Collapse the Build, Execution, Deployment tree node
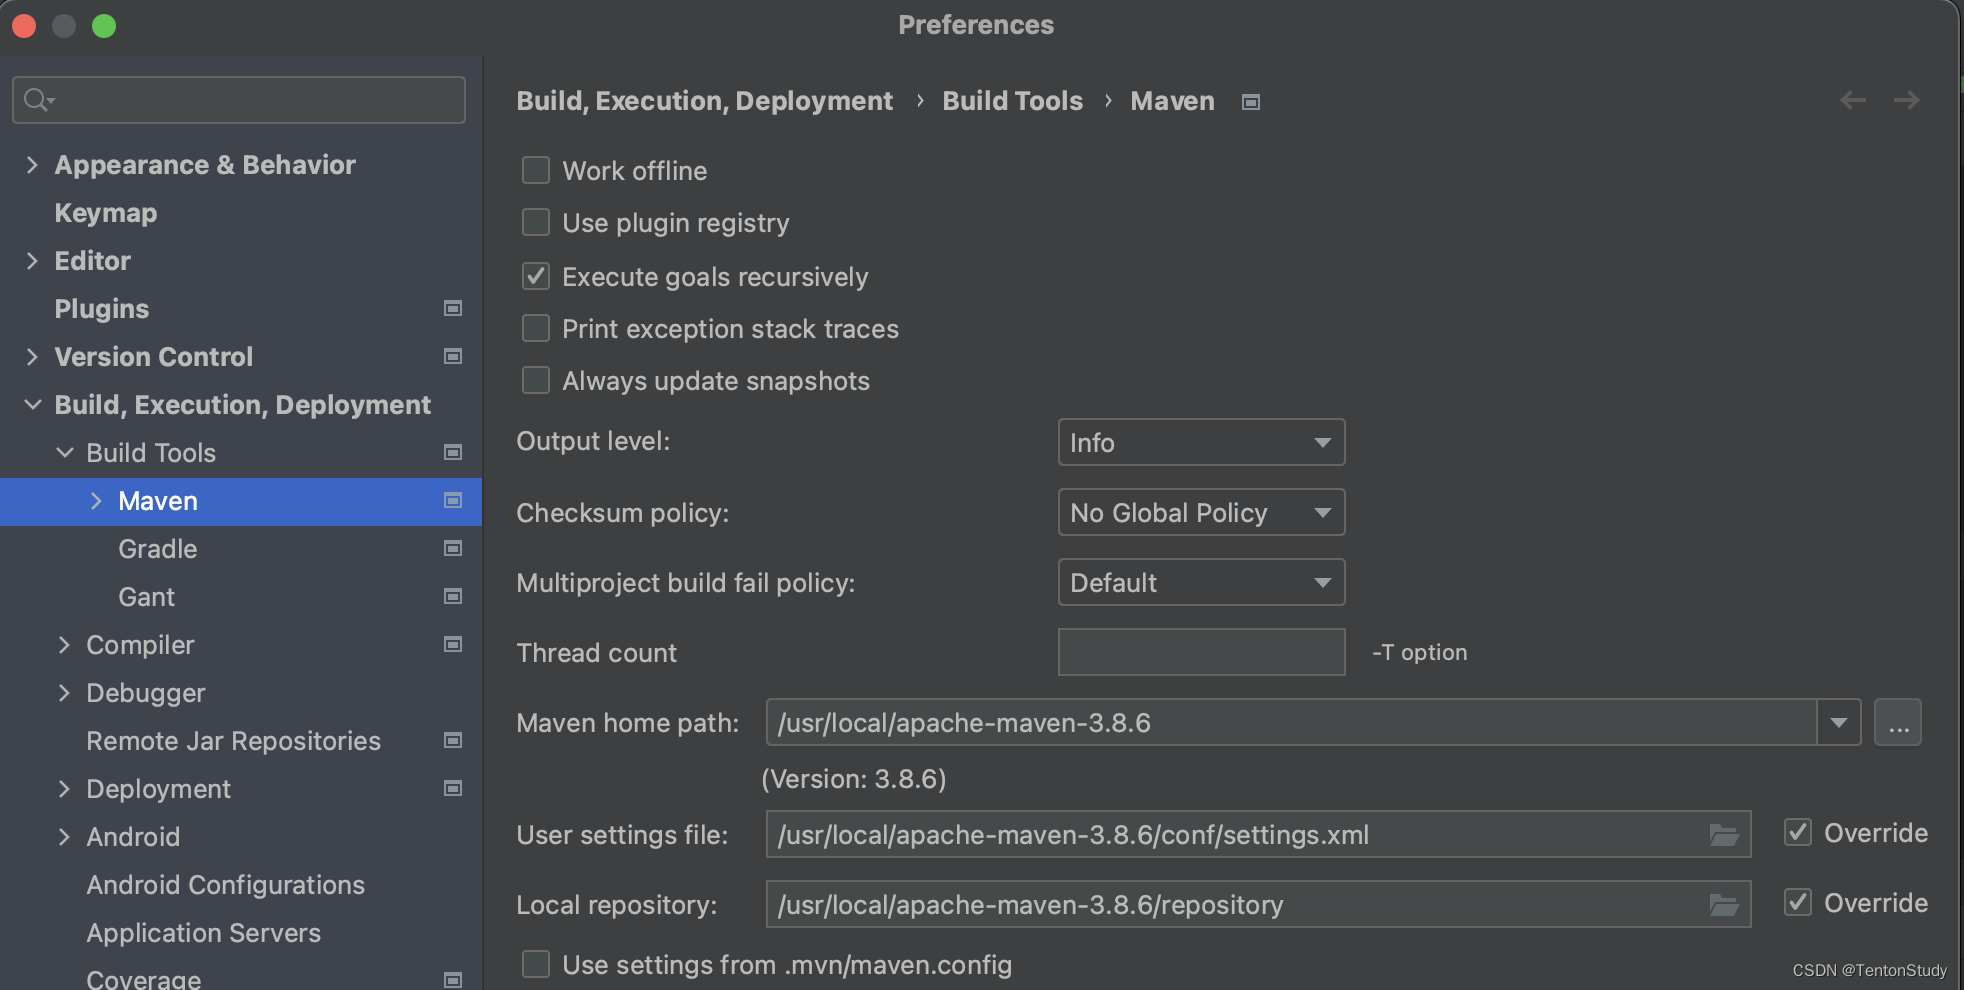Screen dimensions: 1964x990 coord(32,404)
